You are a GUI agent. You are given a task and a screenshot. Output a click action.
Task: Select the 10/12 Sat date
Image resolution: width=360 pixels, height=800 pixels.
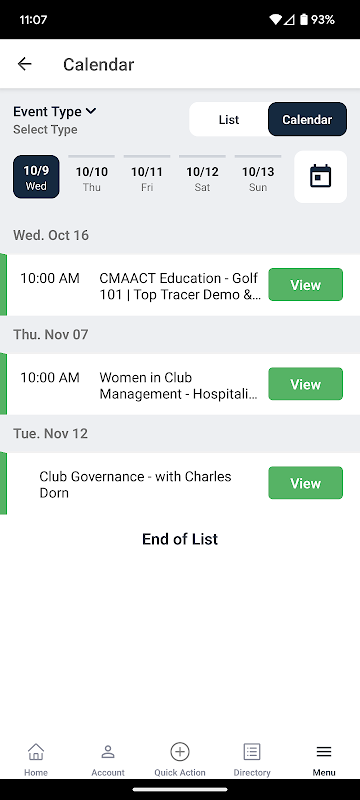pyautogui.click(x=202, y=177)
